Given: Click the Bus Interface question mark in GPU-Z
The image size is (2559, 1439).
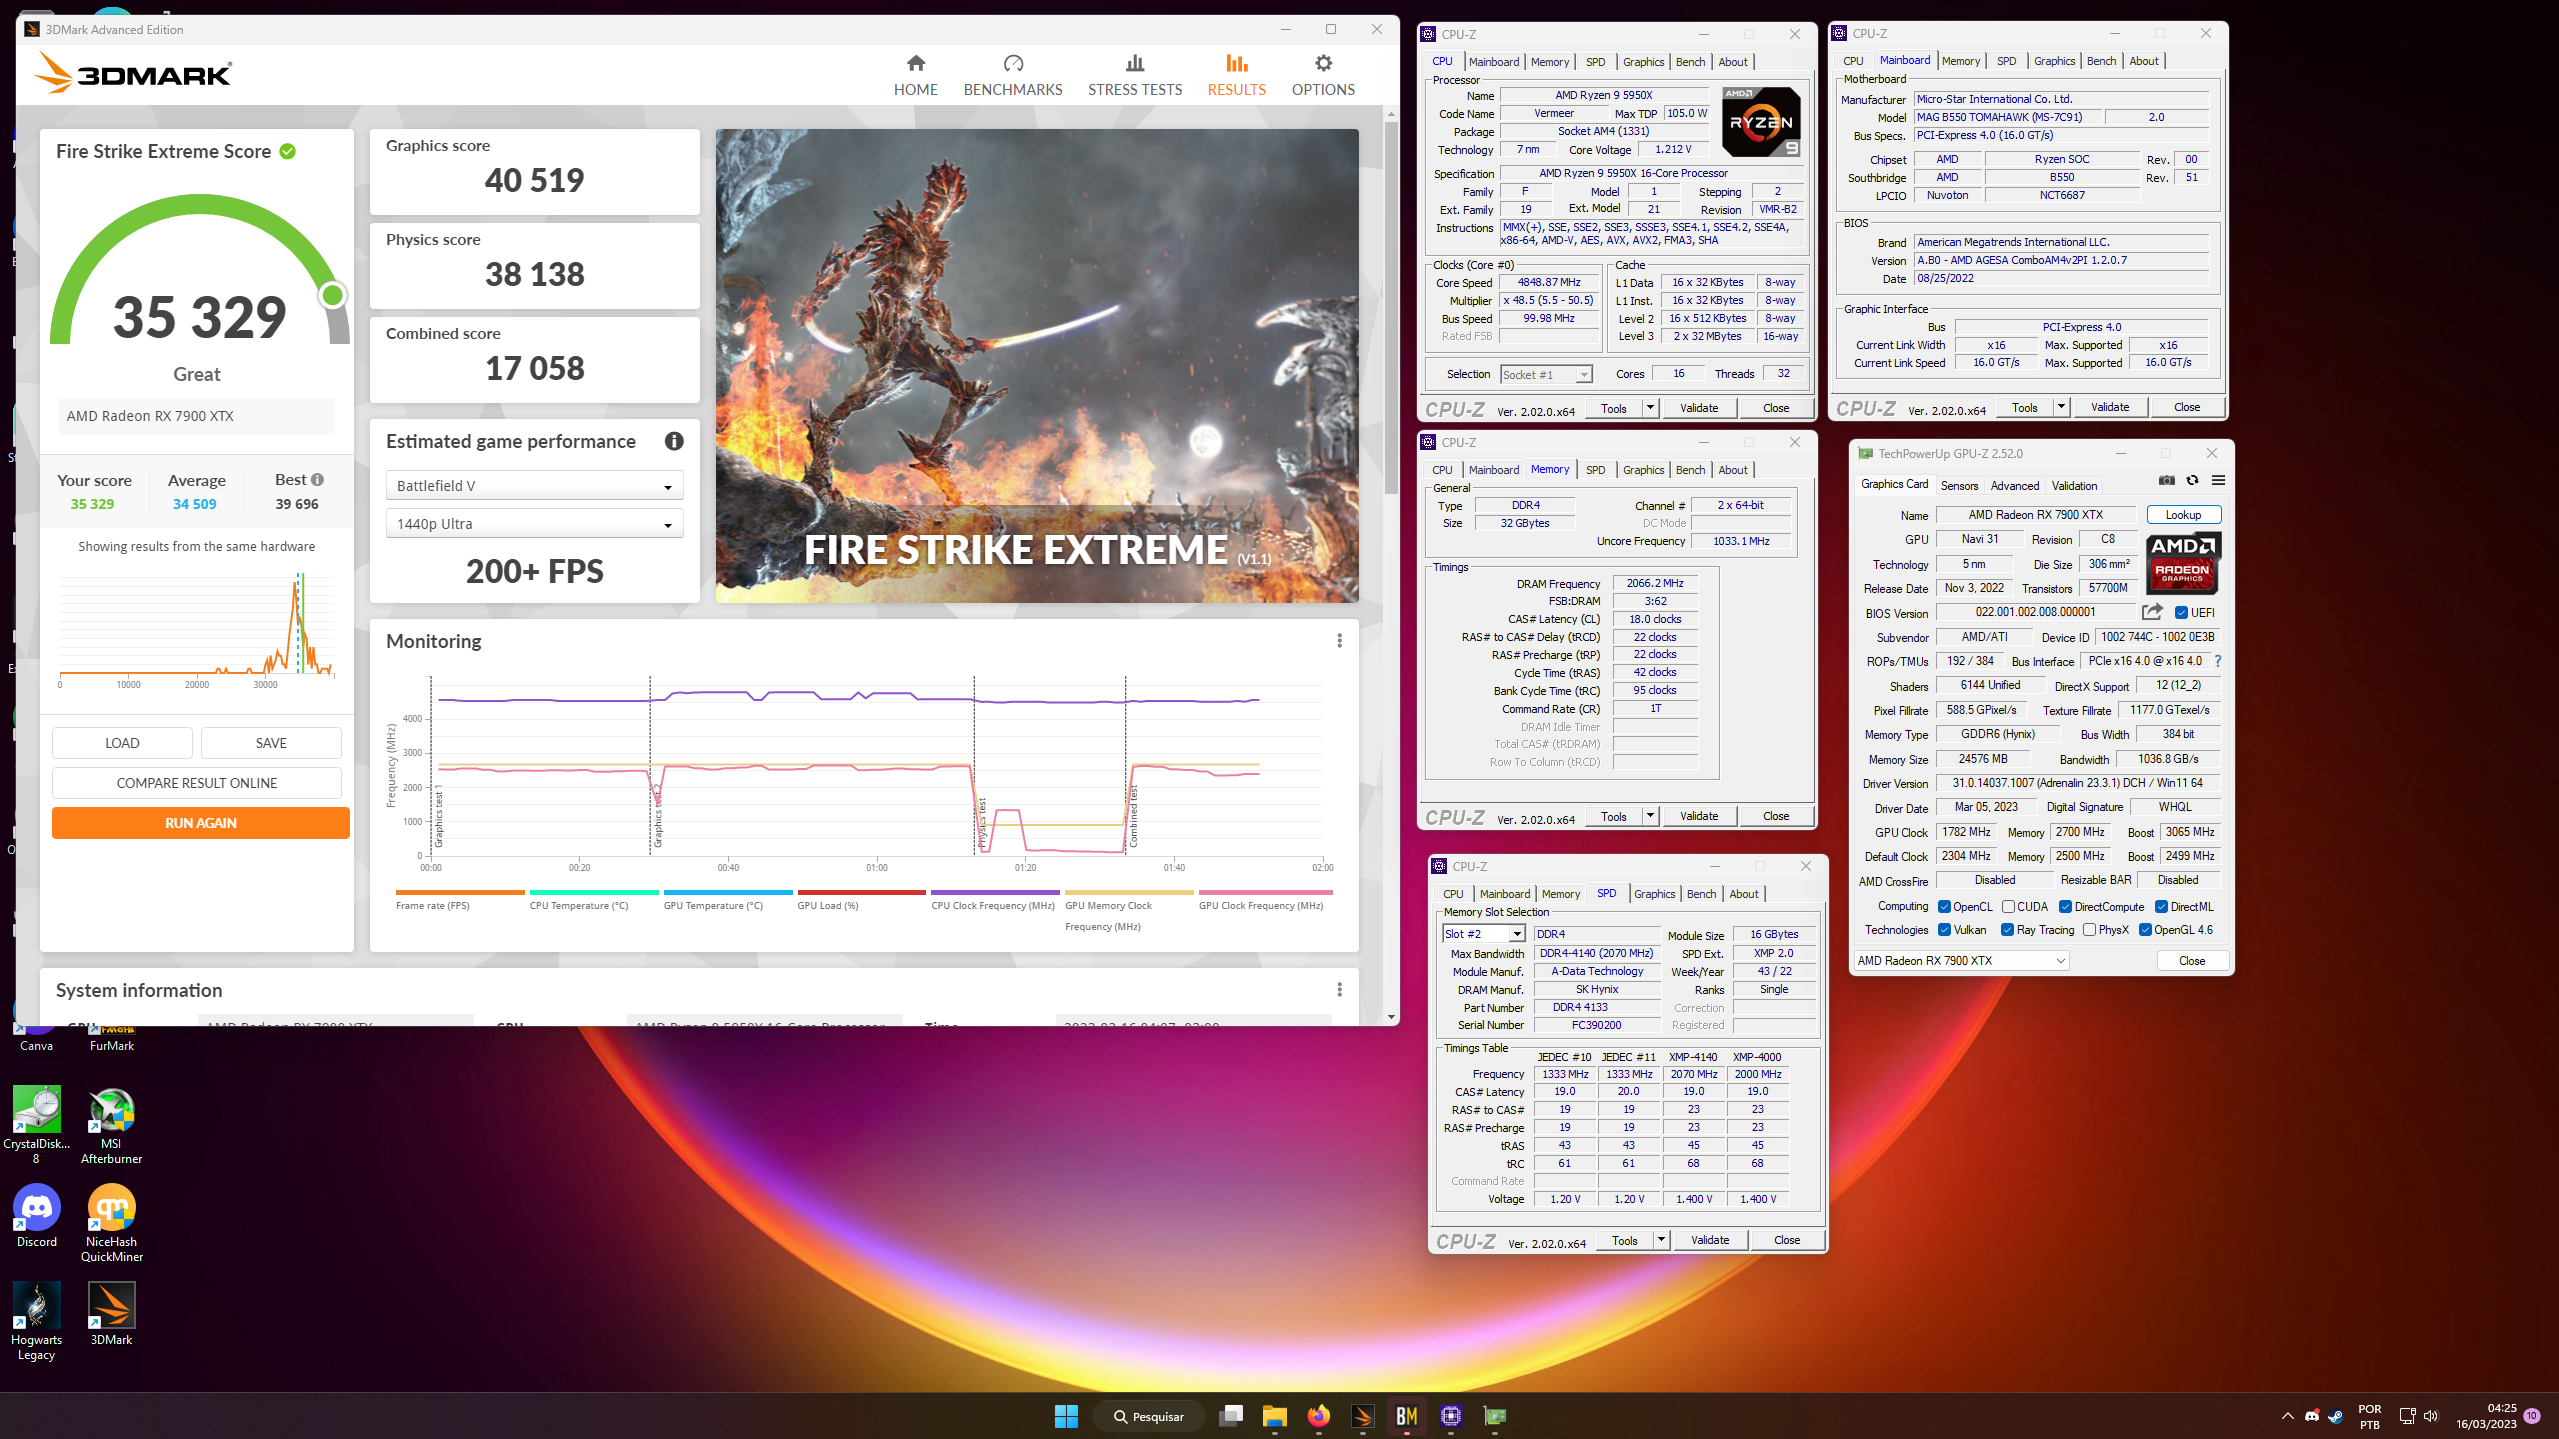Looking at the screenshot, I should point(2217,661).
